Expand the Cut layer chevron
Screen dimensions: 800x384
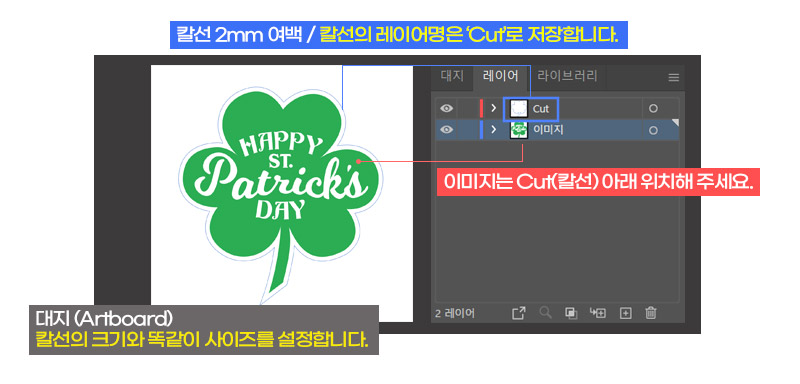[493, 109]
